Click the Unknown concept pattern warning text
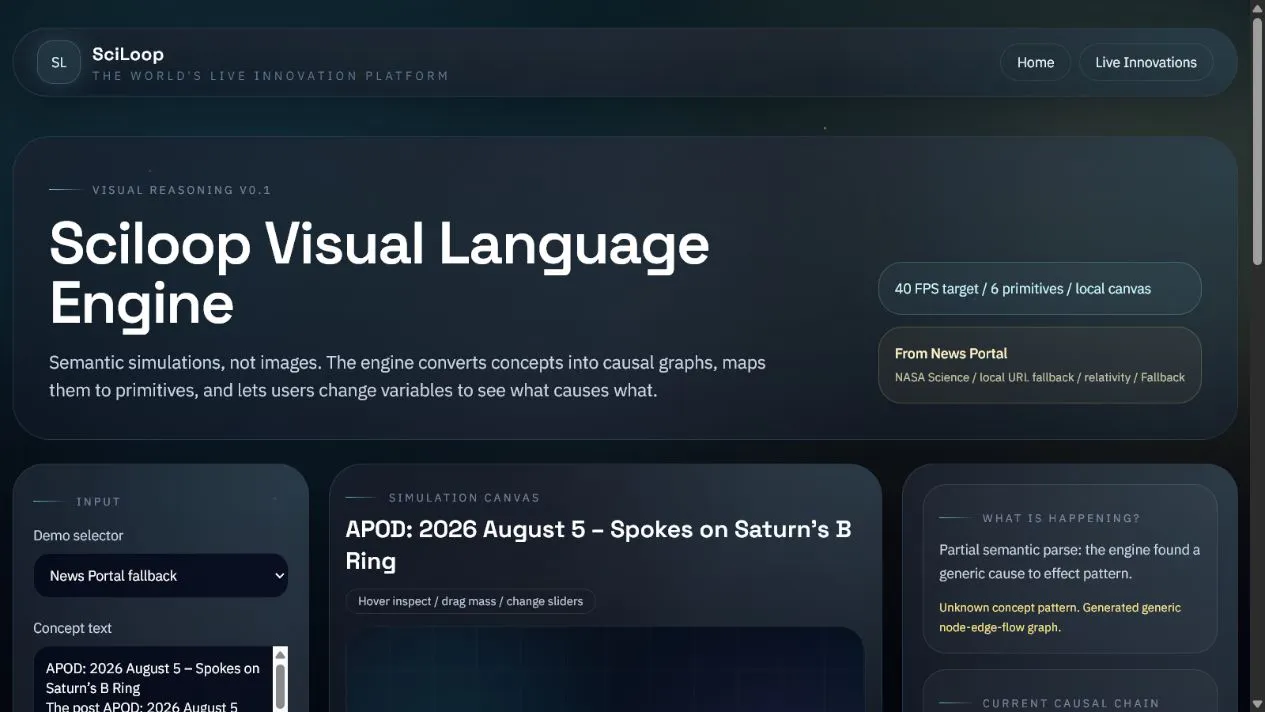1265x712 pixels. (1060, 617)
